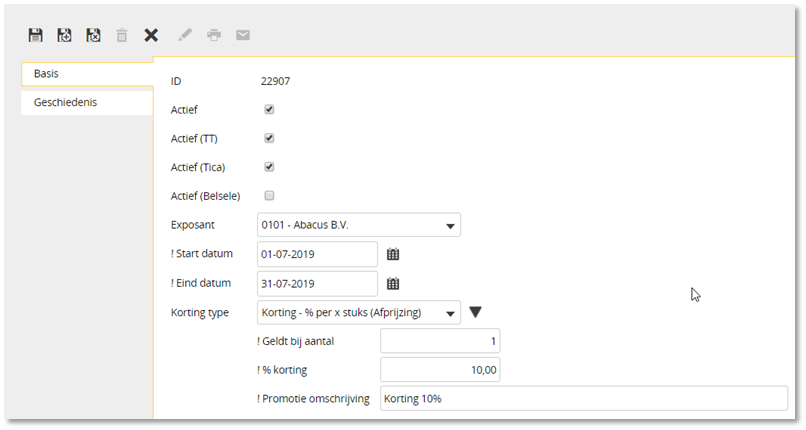Screen dimensions: 806x430
Task: Click the Save and close icon
Action: point(93,35)
